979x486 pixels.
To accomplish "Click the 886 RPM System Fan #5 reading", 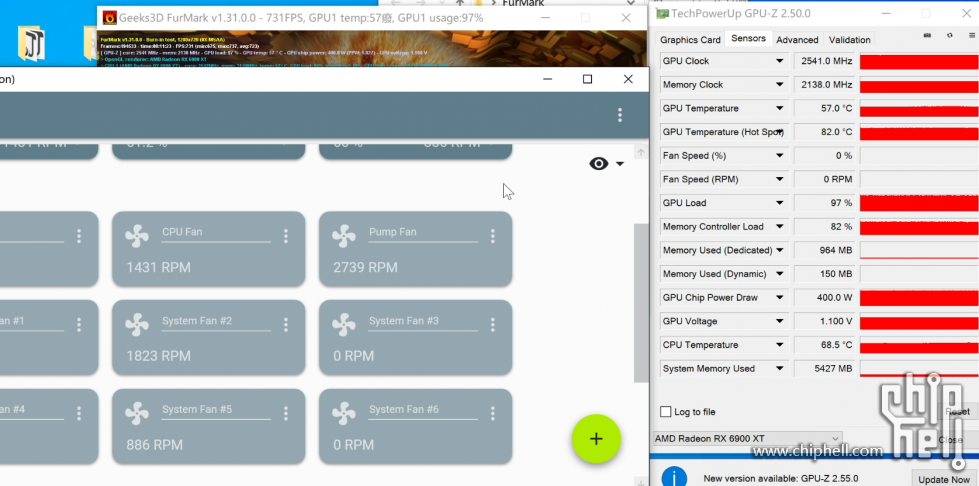I will tap(154, 445).
